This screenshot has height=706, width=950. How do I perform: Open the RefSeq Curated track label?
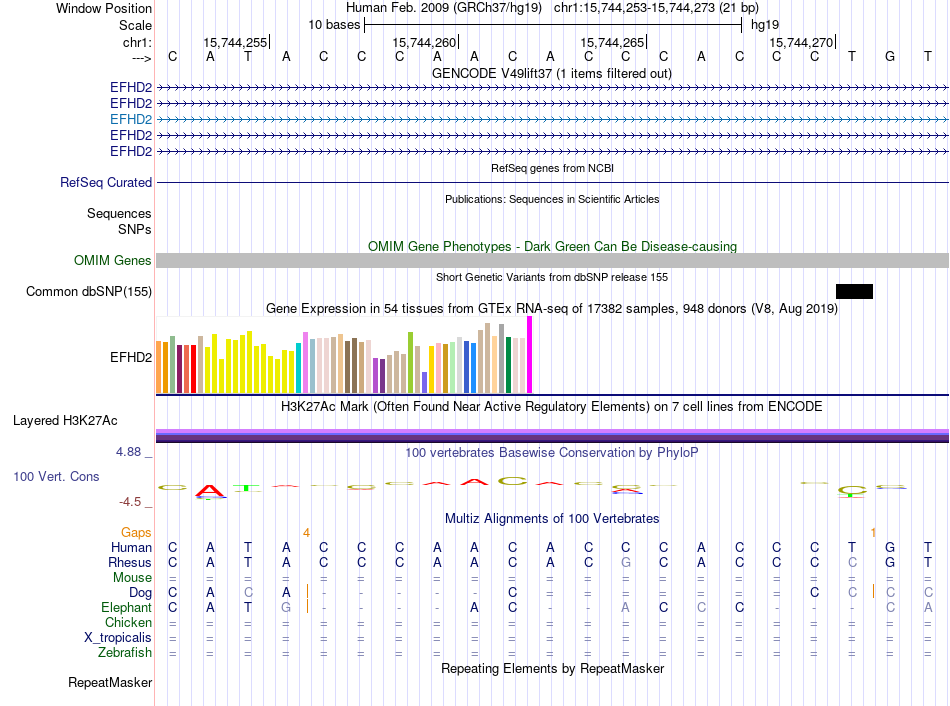click(x=106, y=183)
